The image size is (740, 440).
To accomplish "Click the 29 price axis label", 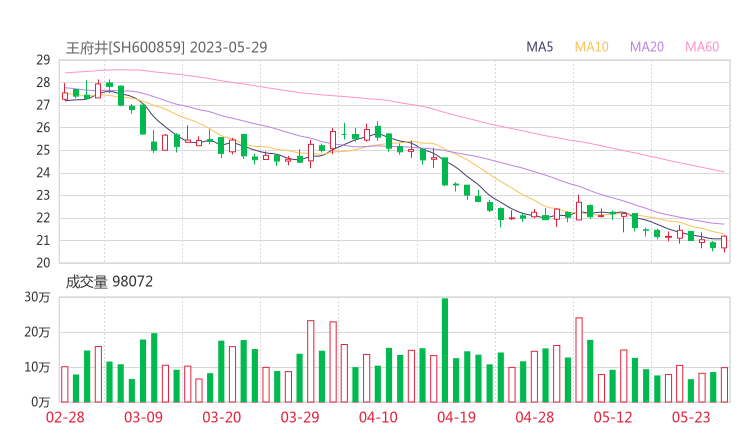I will click(43, 60).
